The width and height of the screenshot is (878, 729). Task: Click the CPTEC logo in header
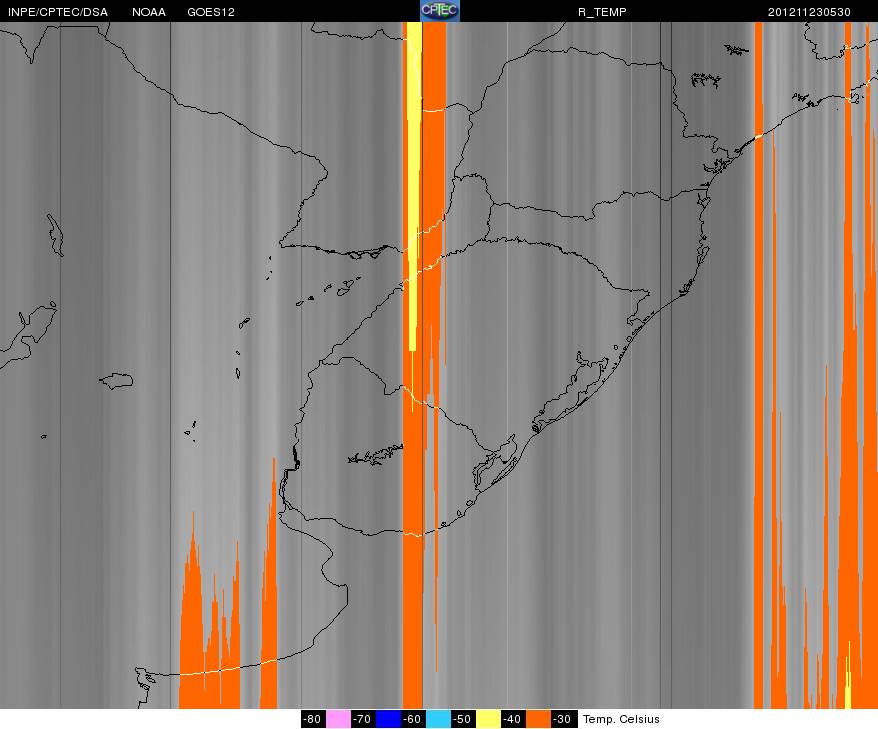[x=440, y=11]
